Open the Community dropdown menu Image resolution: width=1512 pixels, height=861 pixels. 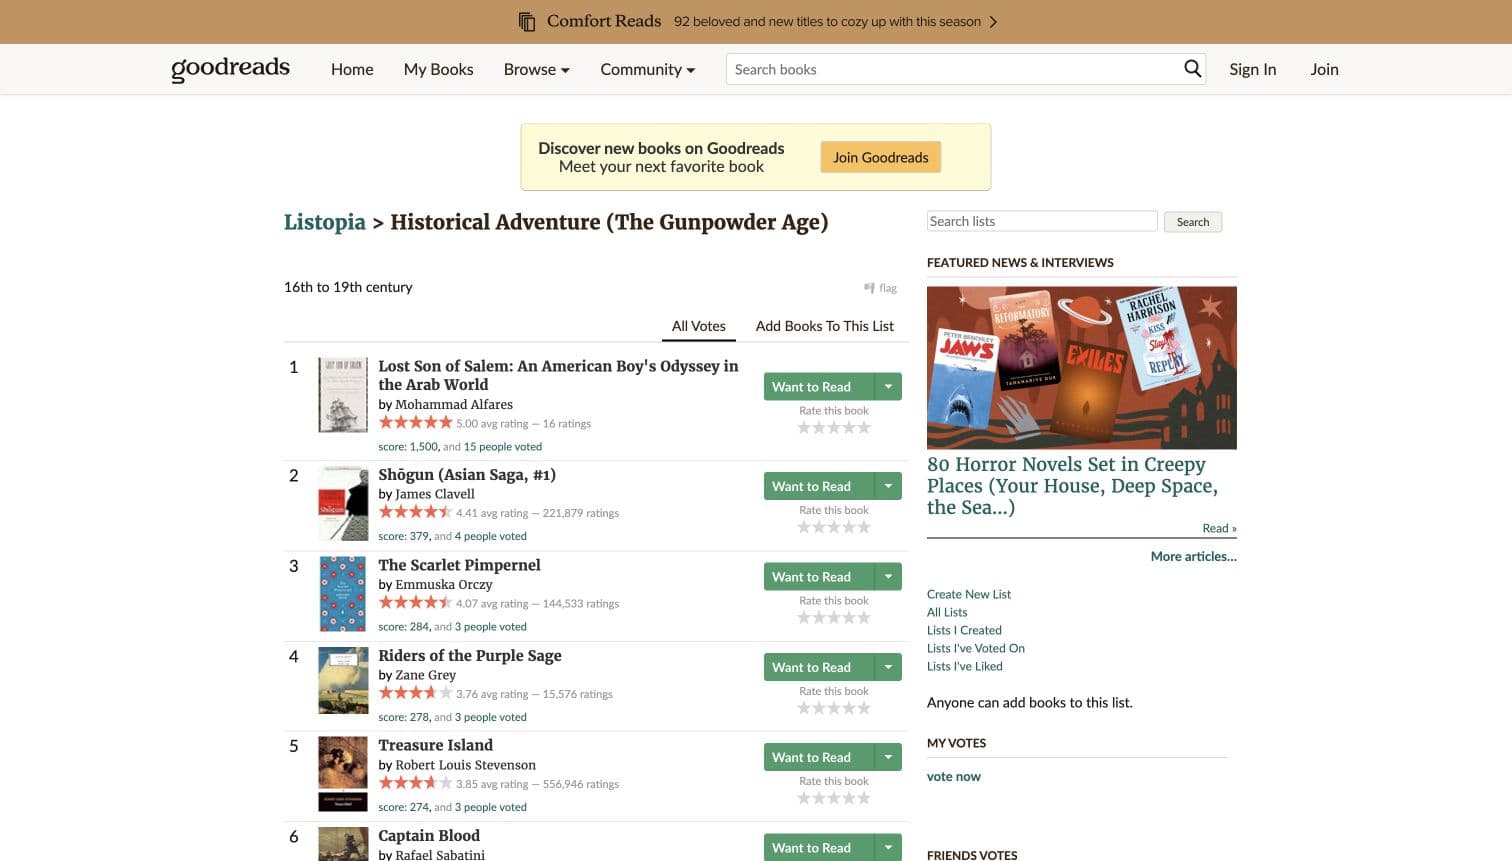tap(647, 69)
